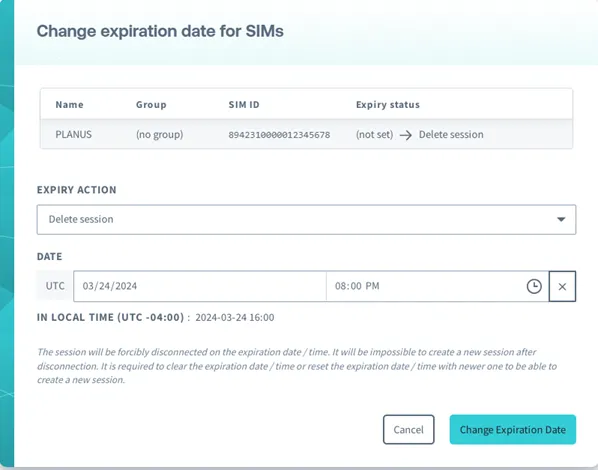Click the arrow icon in Expiry status
598x470 pixels.
coord(406,135)
